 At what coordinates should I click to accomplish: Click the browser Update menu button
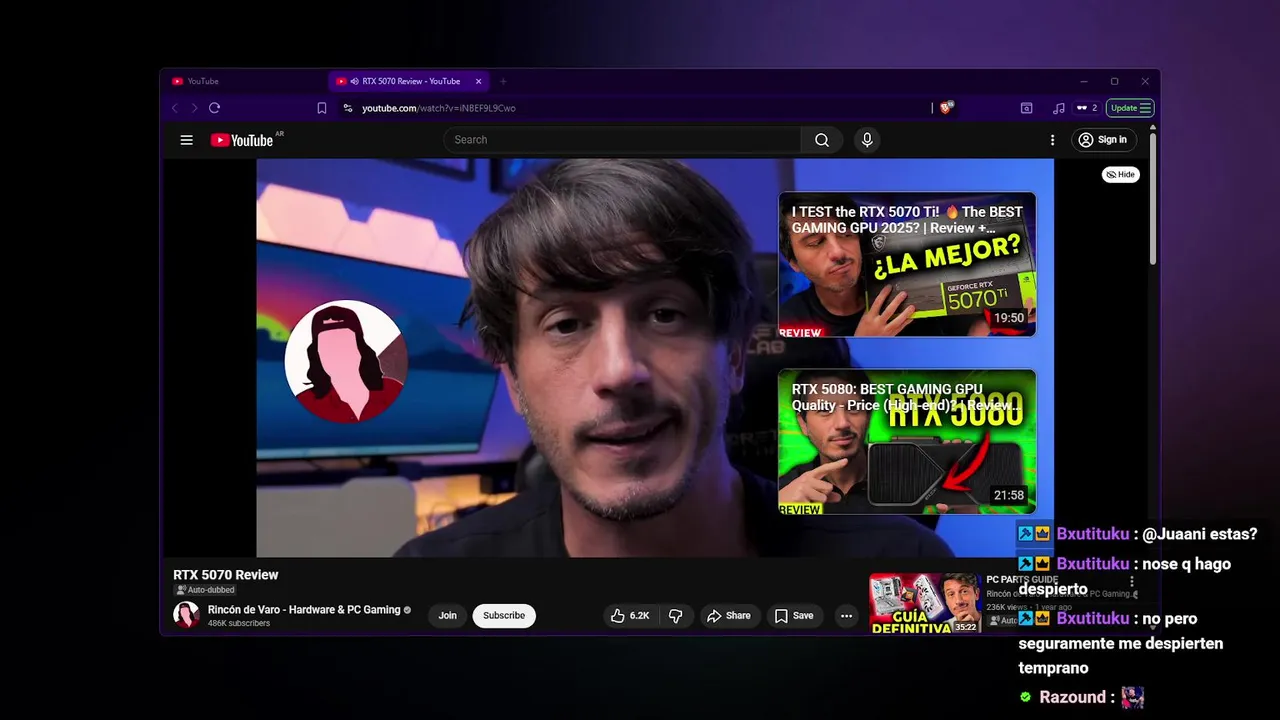coord(1131,108)
